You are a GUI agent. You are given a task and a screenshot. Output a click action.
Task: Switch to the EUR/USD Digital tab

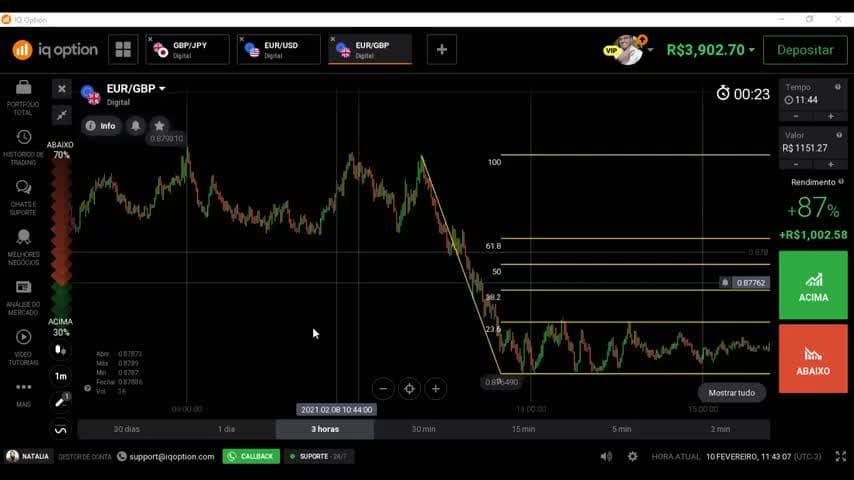click(279, 50)
